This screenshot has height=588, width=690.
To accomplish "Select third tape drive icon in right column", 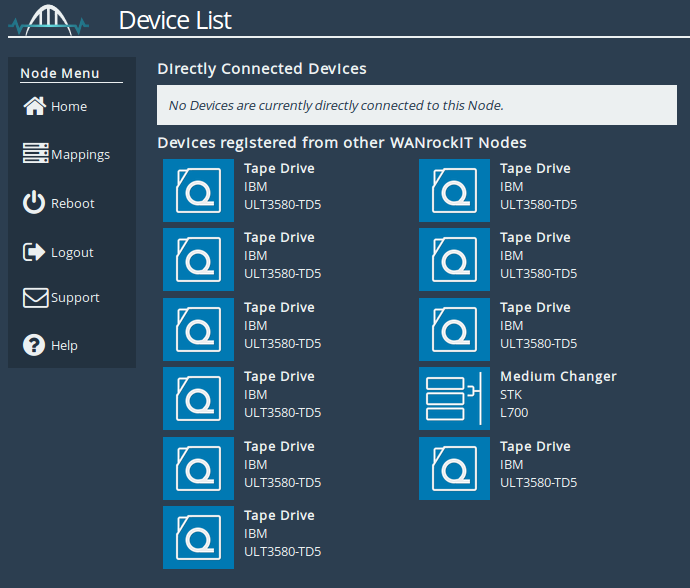I will tap(454, 329).
